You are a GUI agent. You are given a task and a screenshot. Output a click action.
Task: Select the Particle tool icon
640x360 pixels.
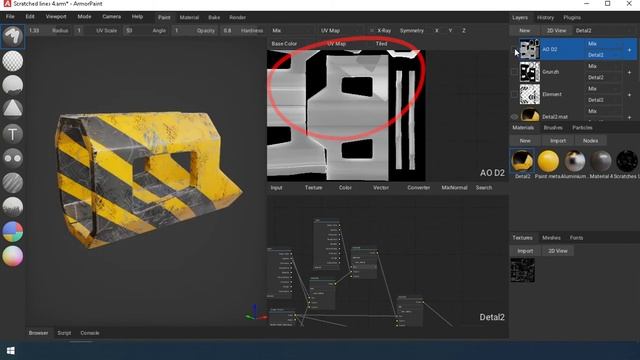[x=13, y=207]
